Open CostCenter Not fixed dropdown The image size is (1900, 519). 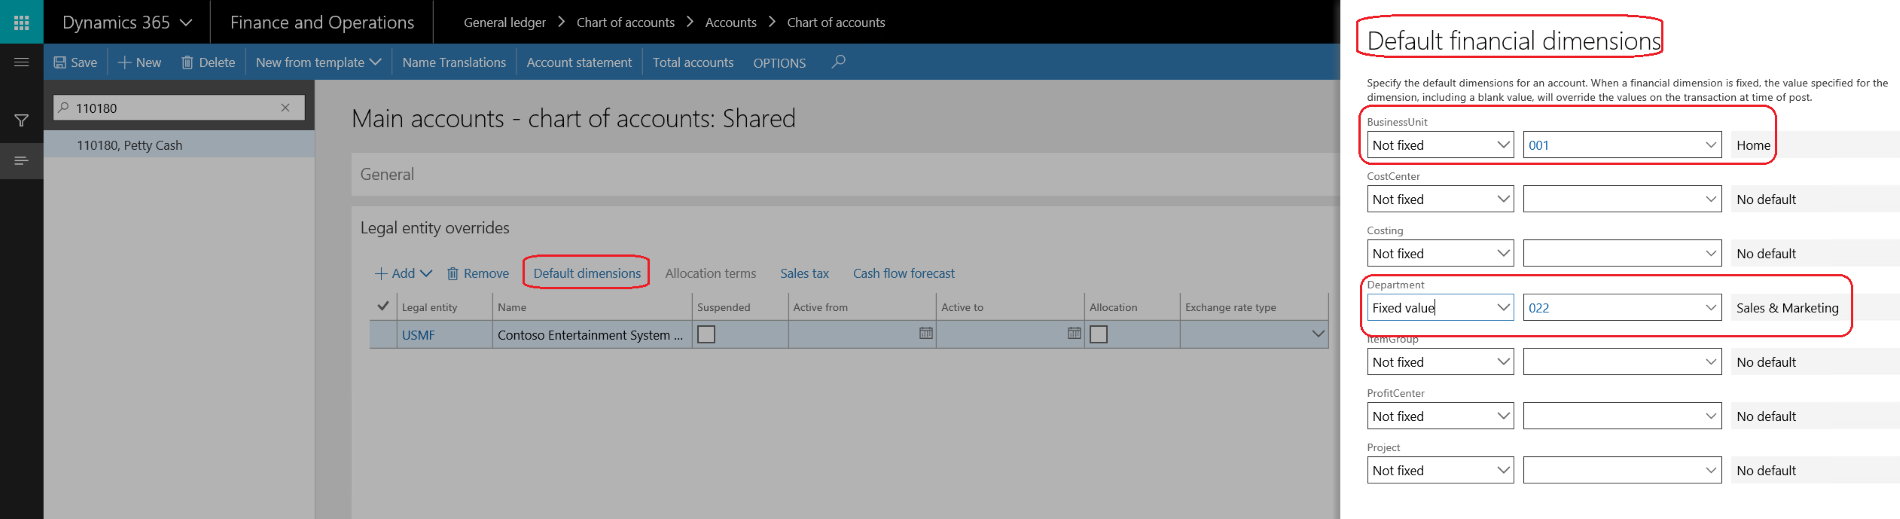[x=1440, y=199]
